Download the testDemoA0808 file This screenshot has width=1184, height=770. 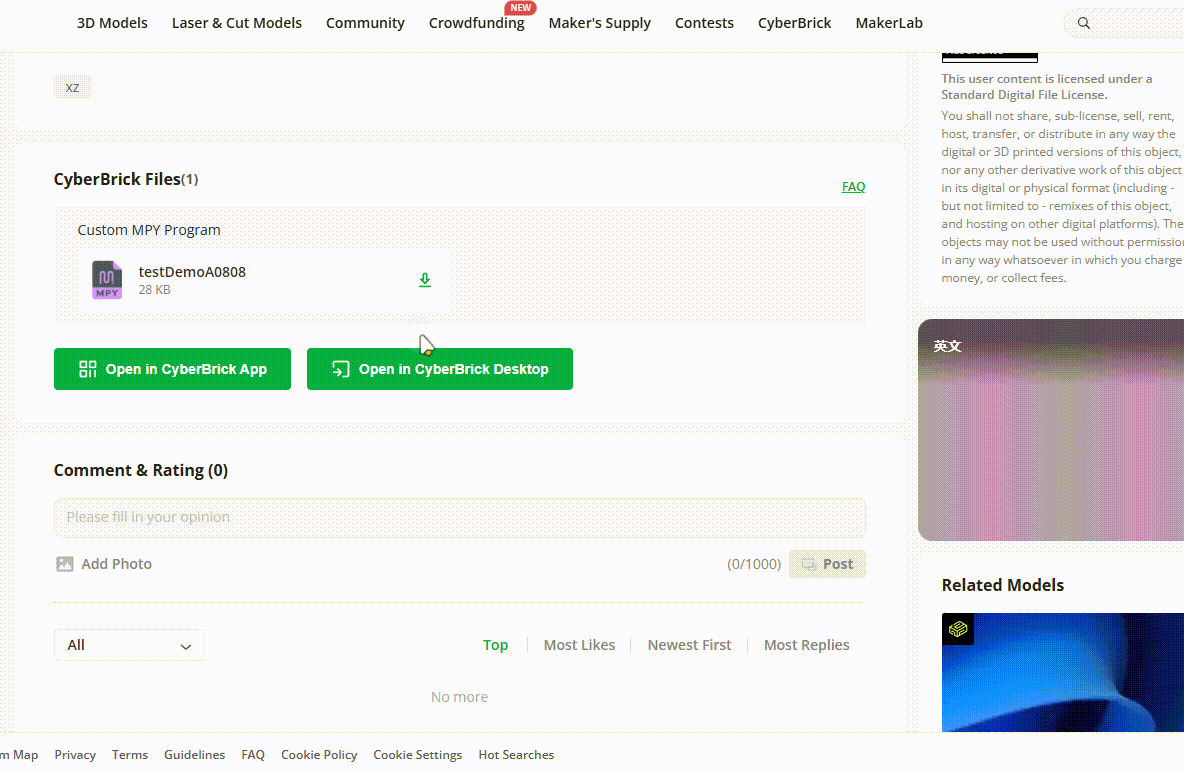[425, 280]
